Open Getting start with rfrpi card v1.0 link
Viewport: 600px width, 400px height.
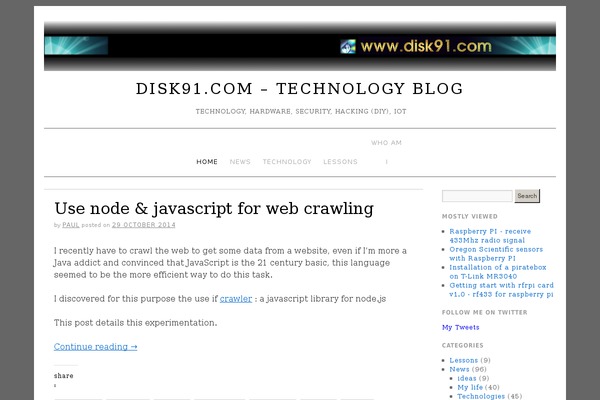[x=501, y=290]
